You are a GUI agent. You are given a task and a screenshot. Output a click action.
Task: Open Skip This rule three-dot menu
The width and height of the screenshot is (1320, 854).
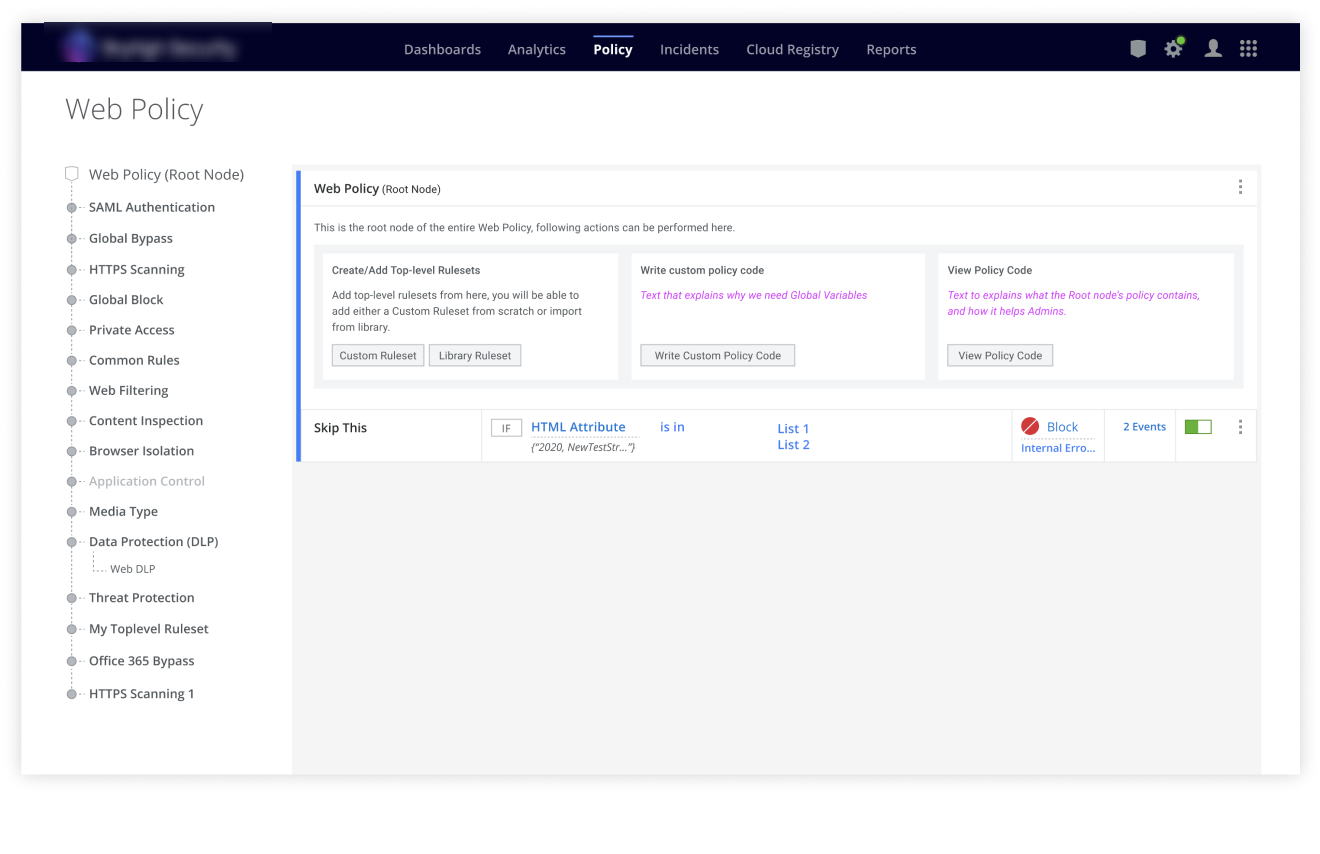pos(1240,427)
